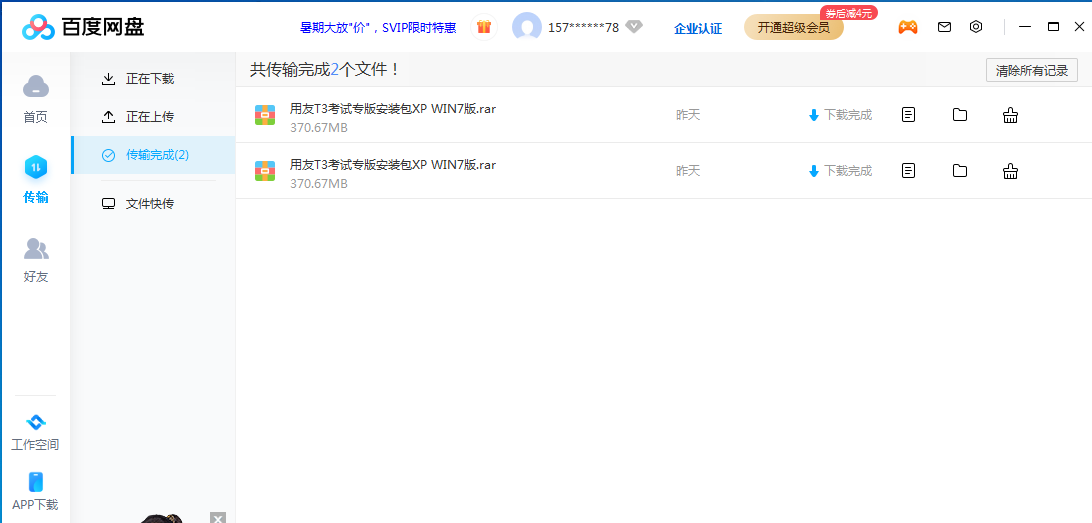Open the hexagon settings icon
The image size is (1092, 523).
[x=976, y=27]
